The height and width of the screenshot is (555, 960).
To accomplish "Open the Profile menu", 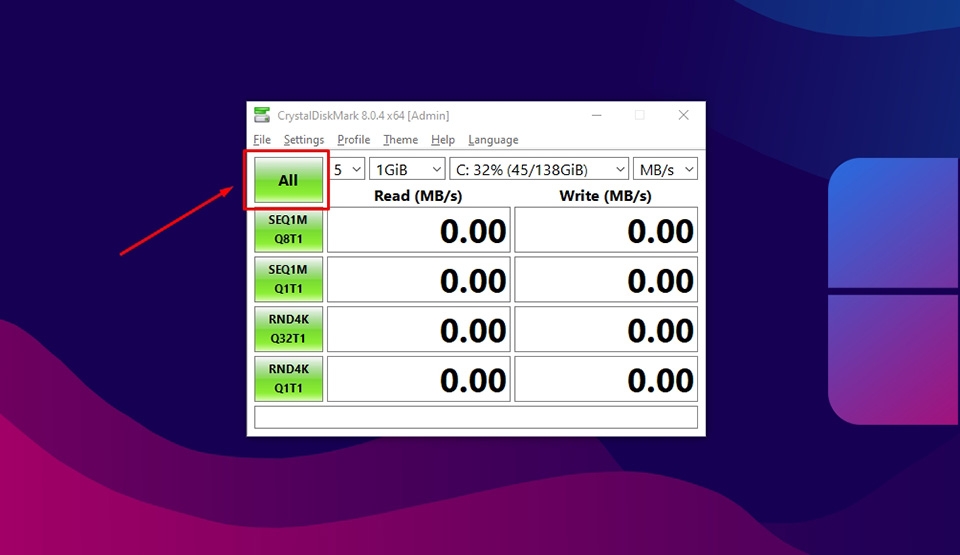I will [x=353, y=140].
